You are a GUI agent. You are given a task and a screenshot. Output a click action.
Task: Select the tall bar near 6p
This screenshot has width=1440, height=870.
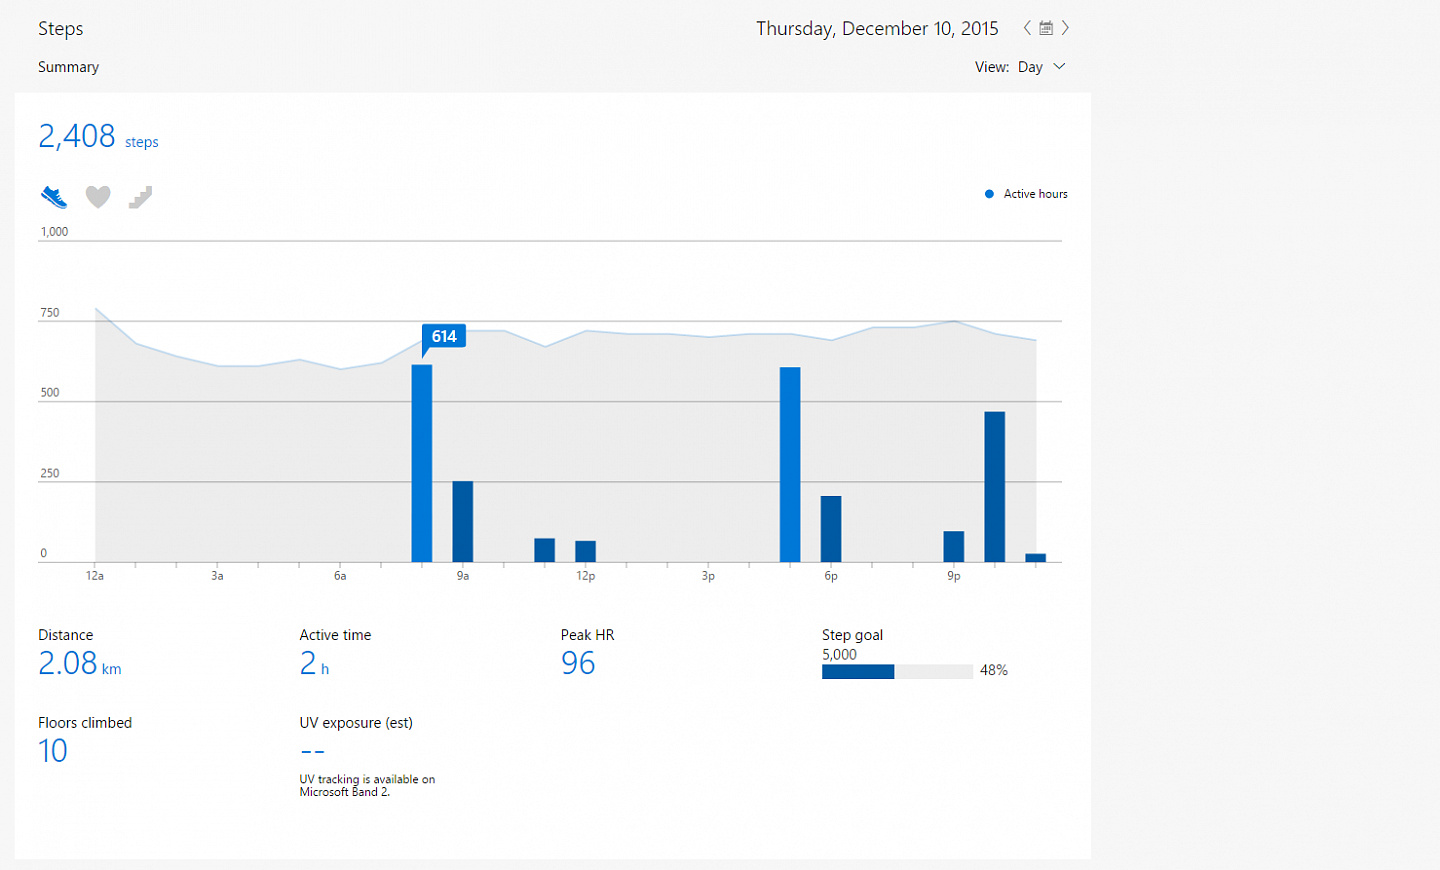click(x=790, y=465)
